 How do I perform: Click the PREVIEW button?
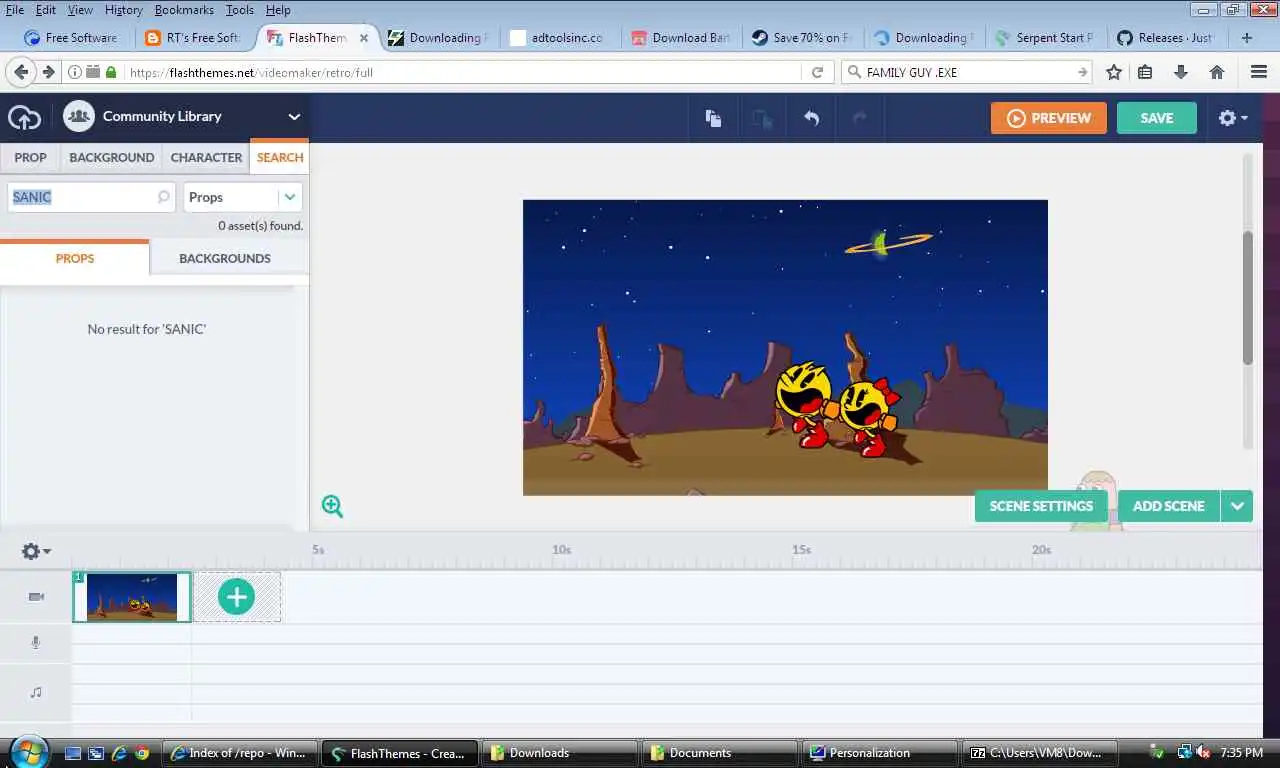click(1049, 117)
